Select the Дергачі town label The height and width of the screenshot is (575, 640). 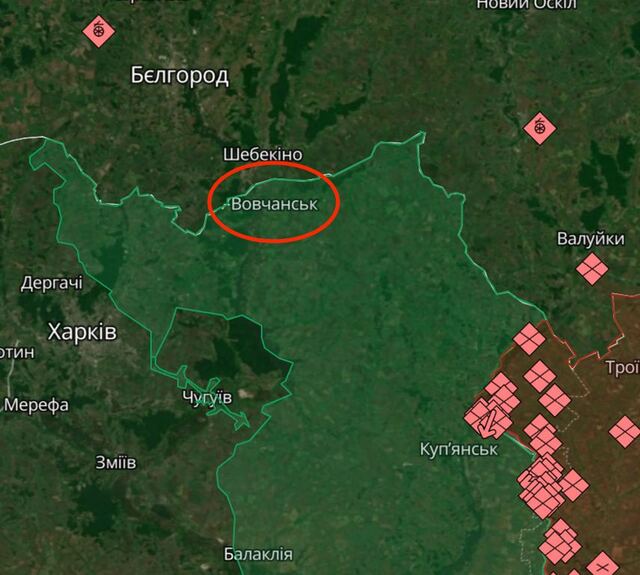coord(51,283)
